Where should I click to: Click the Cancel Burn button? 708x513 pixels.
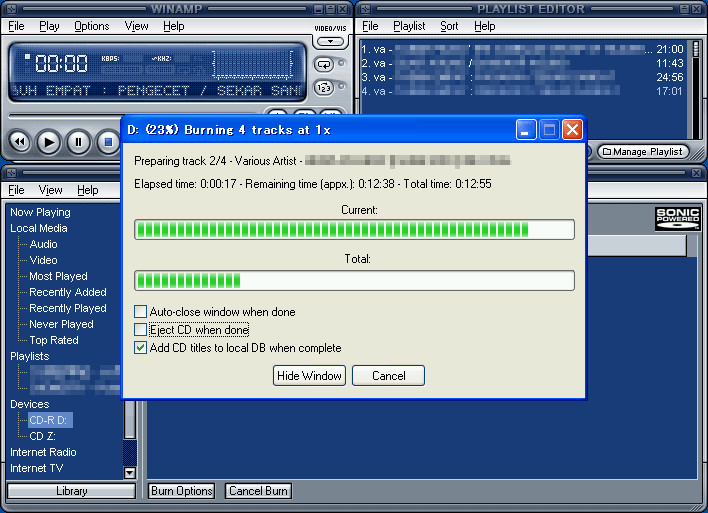tap(258, 491)
